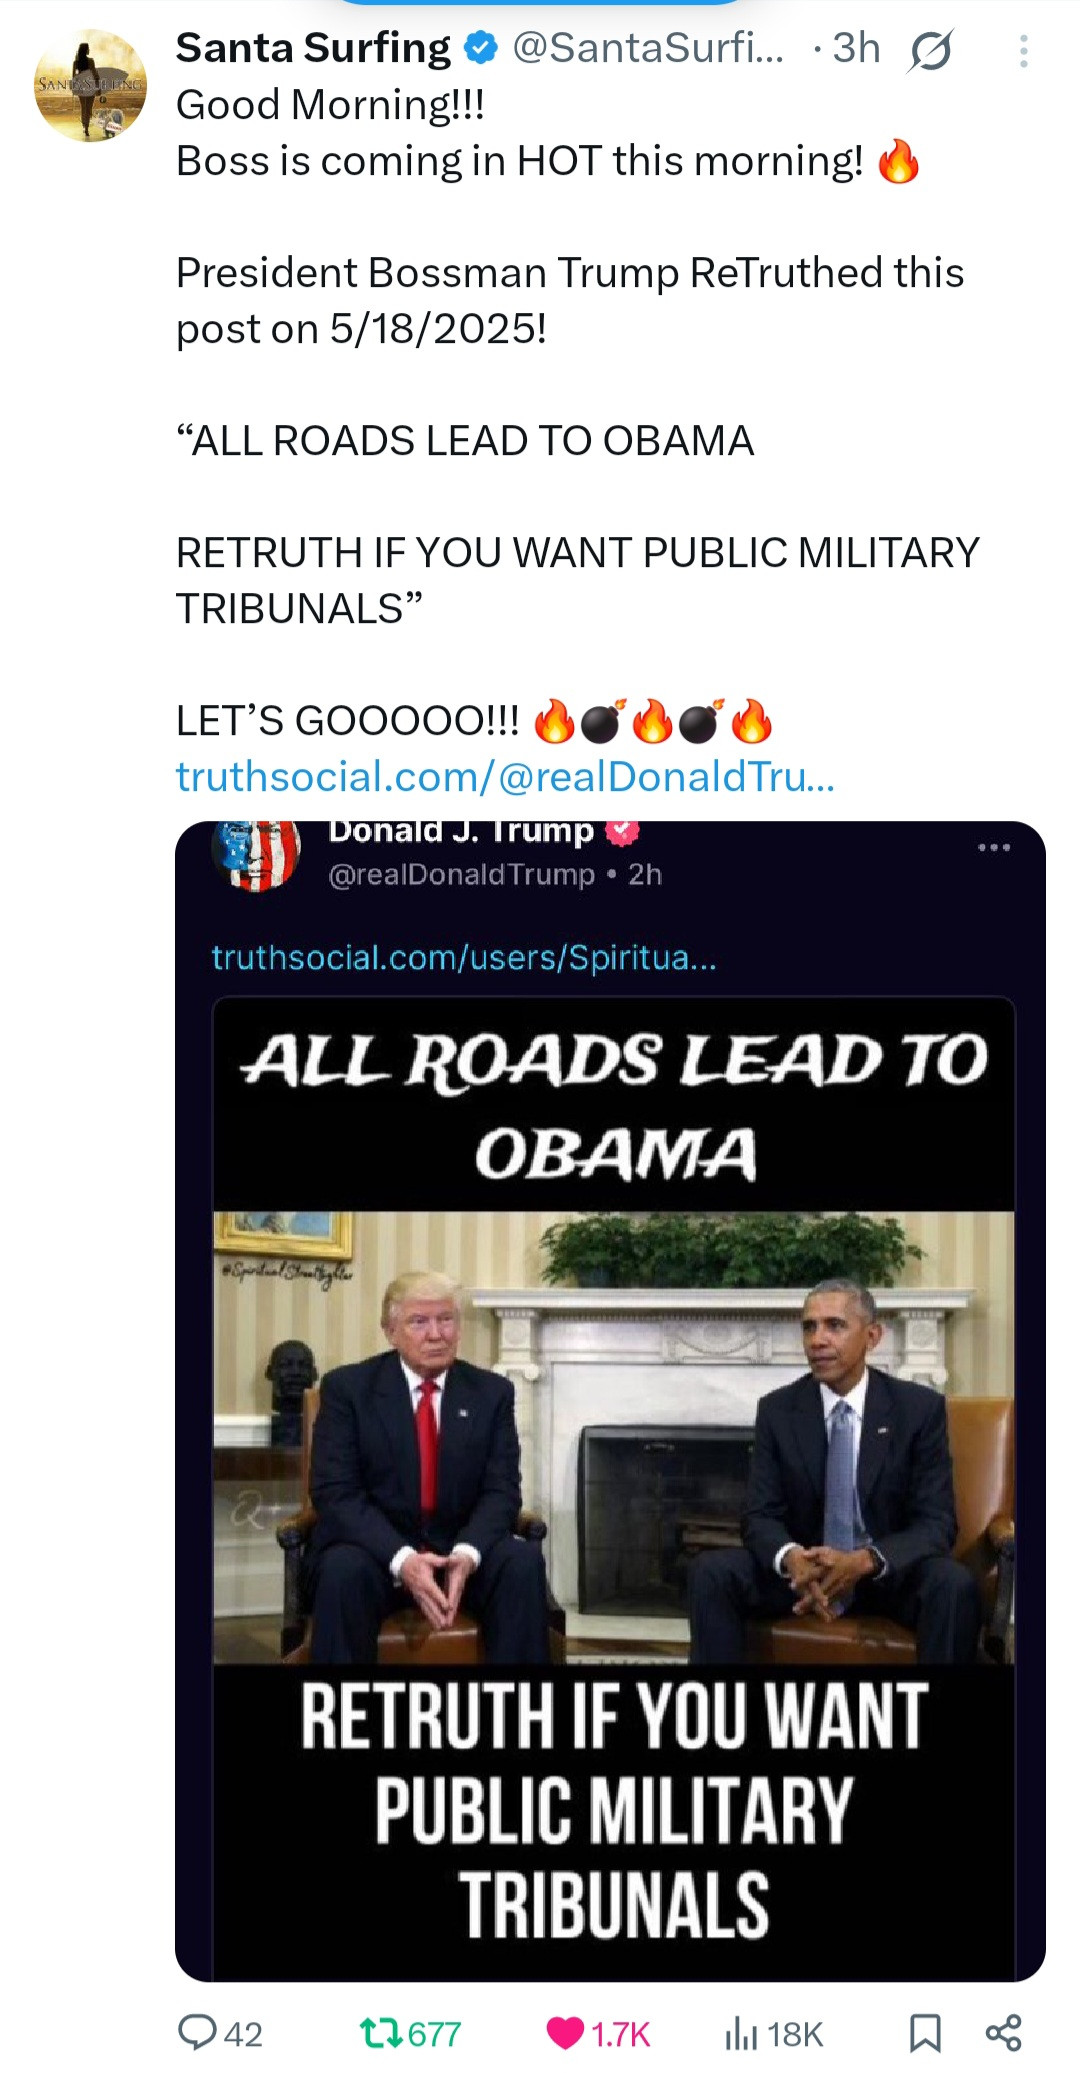Open the Santa Surfing profile avatar

point(91,86)
